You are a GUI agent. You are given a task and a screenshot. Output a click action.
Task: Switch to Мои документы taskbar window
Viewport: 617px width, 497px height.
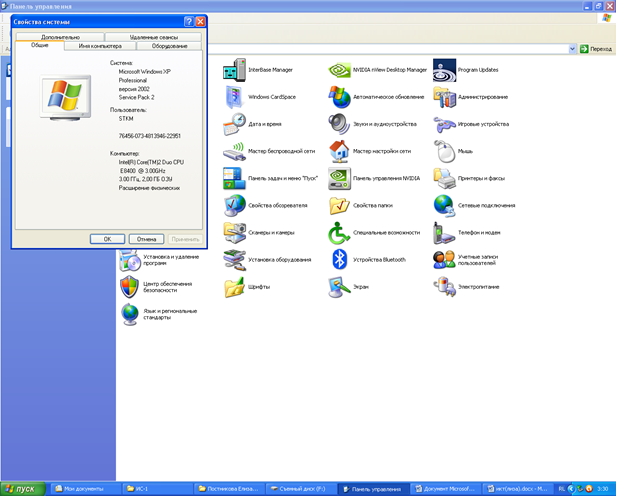[x=86, y=489]
